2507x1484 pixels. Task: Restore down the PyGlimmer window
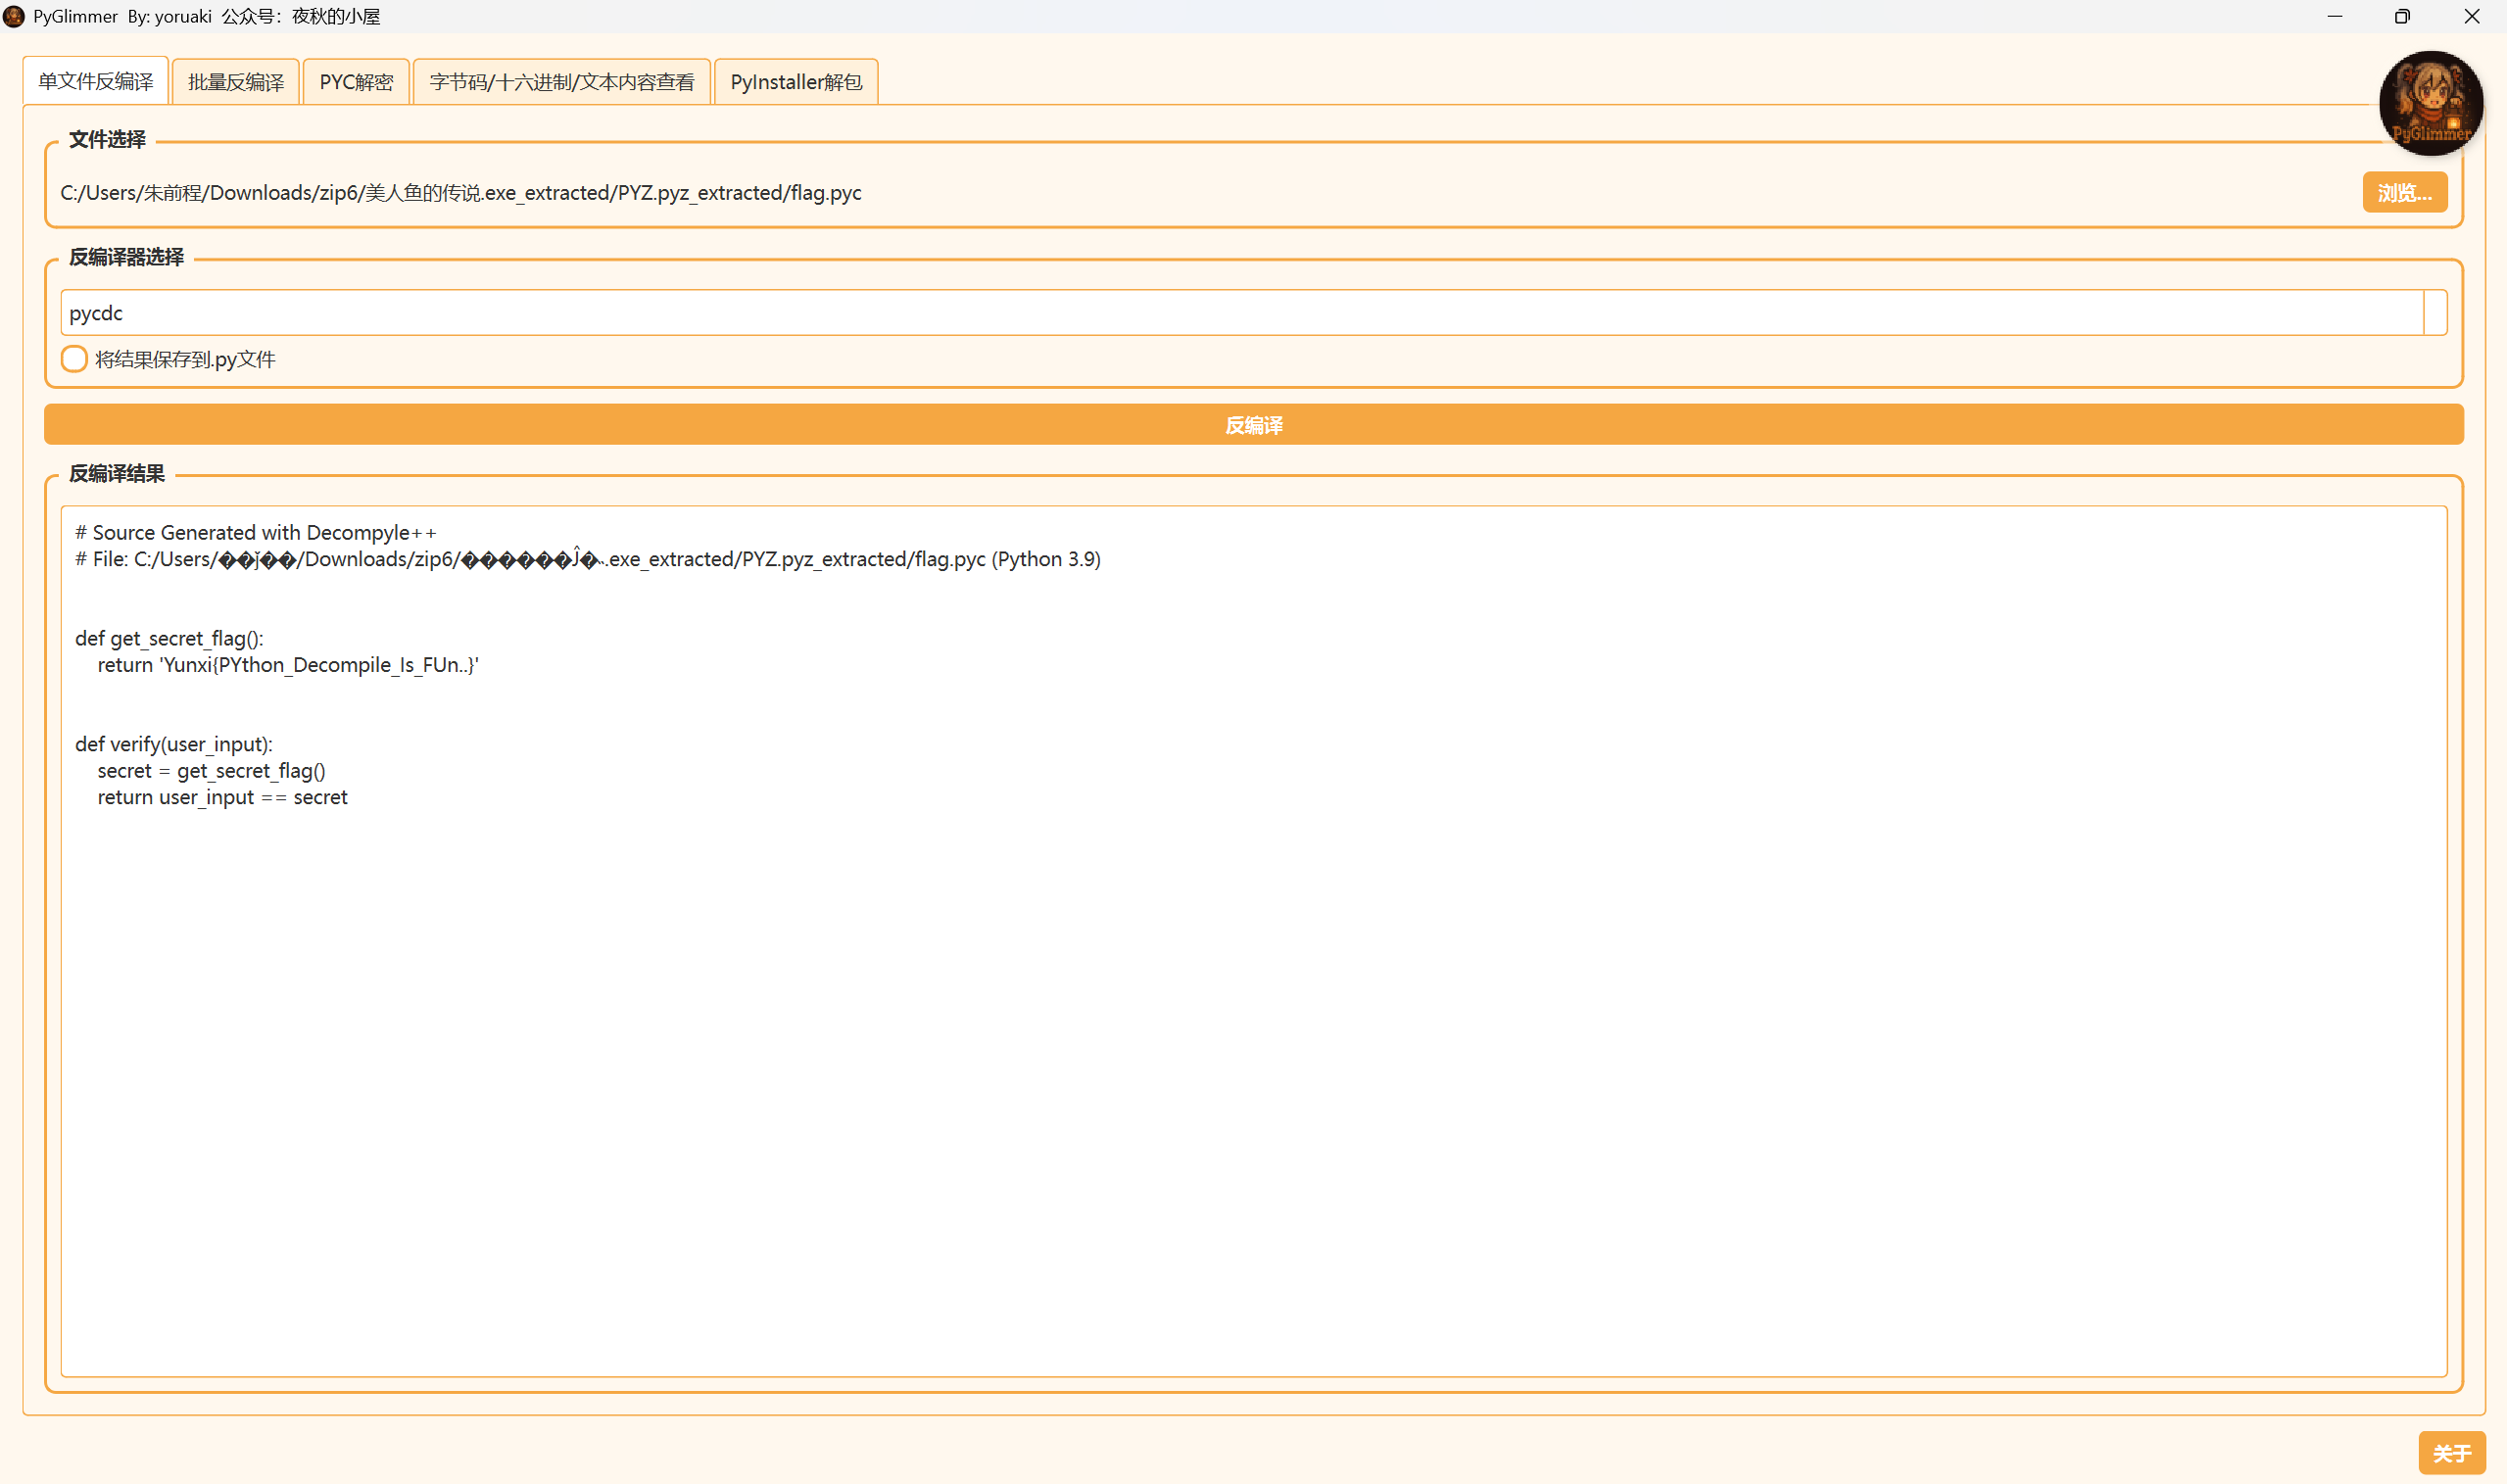2402,16
